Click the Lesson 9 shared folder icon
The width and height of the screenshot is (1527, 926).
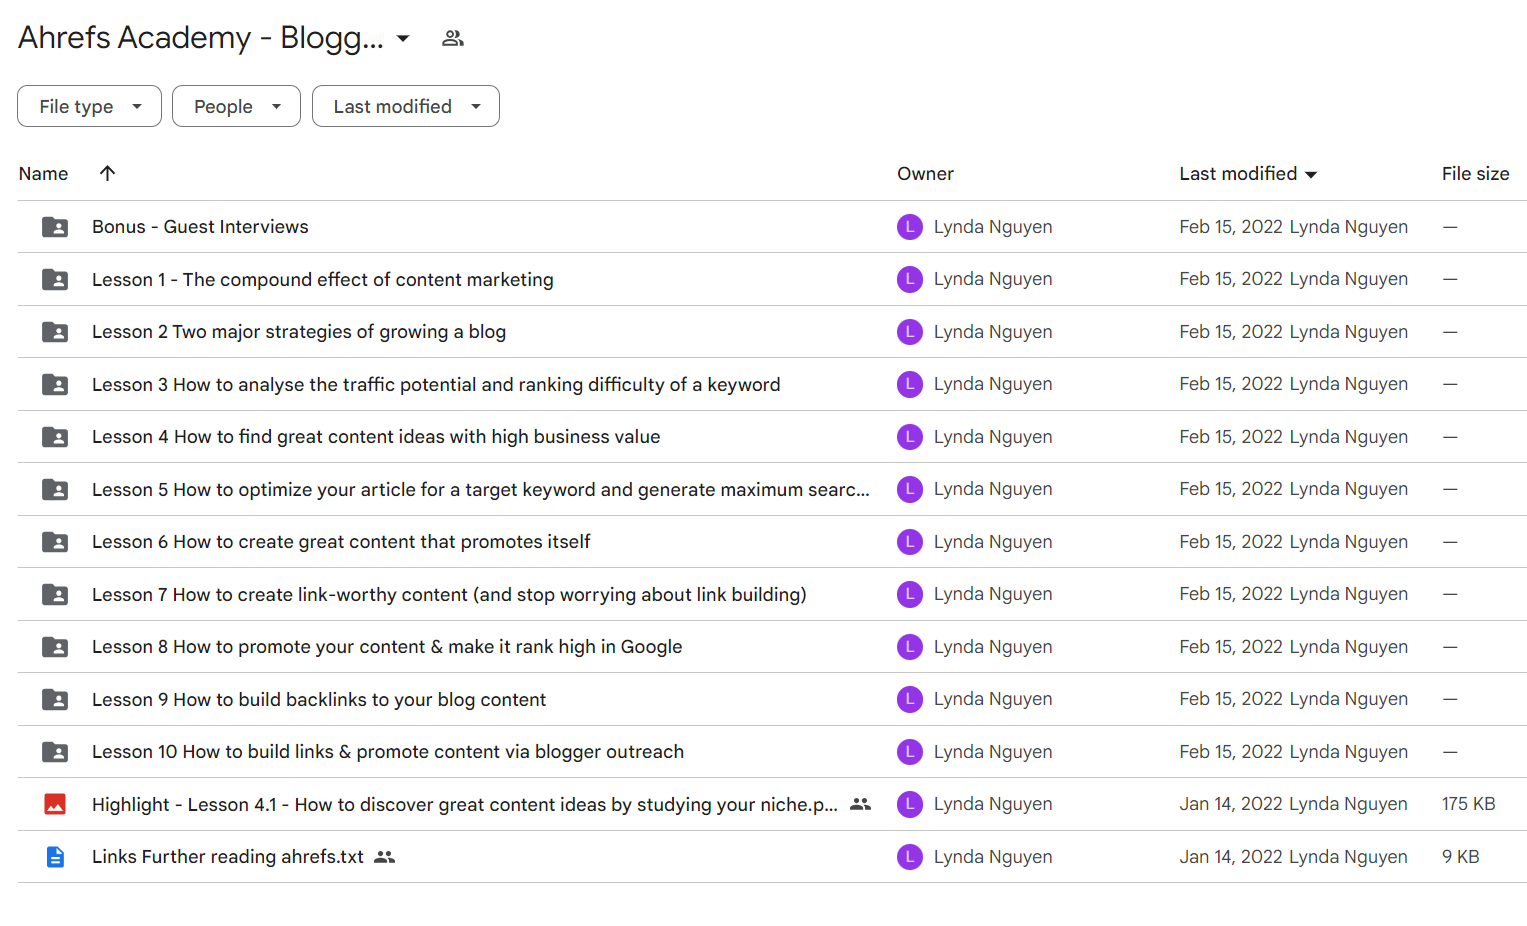55,699
